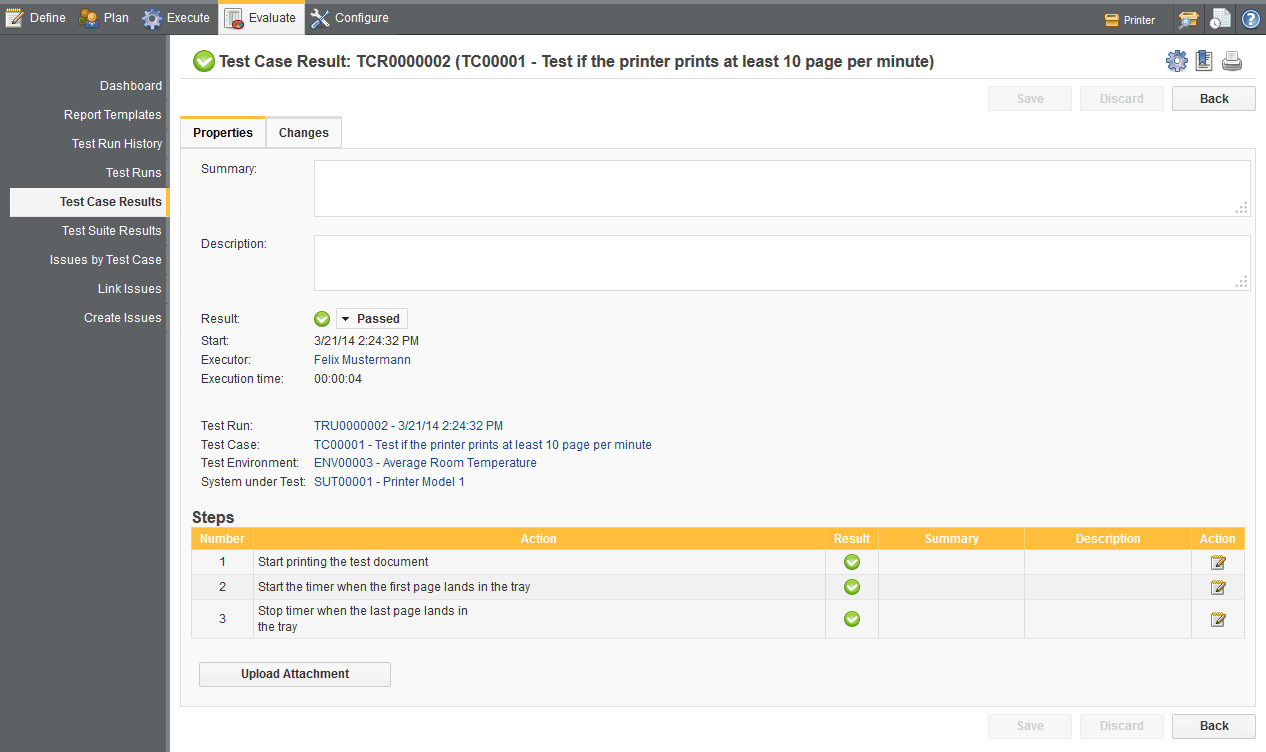This screenshot has height=752, width=1266.
Task: Click step 3 result check icon
Action: tap(852, 619)
